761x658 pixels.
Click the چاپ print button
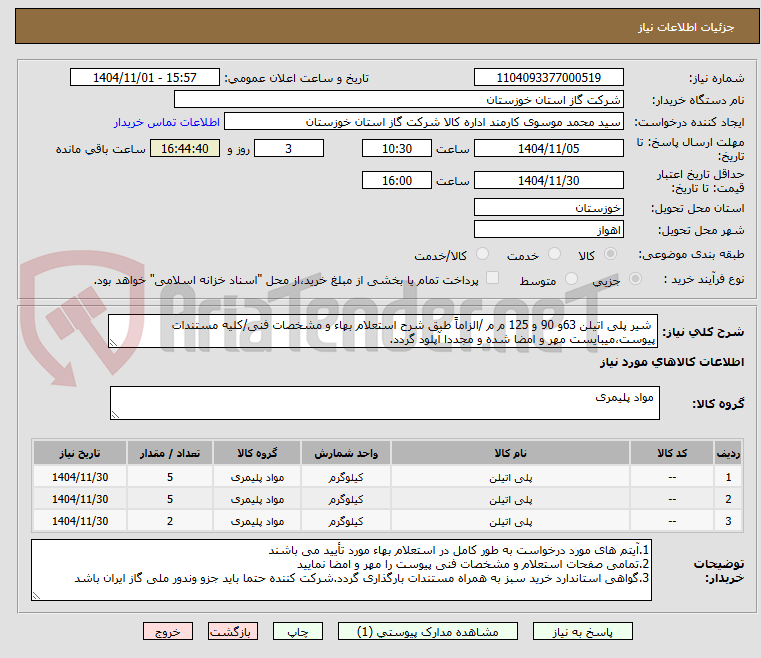[x=298, y=631]
